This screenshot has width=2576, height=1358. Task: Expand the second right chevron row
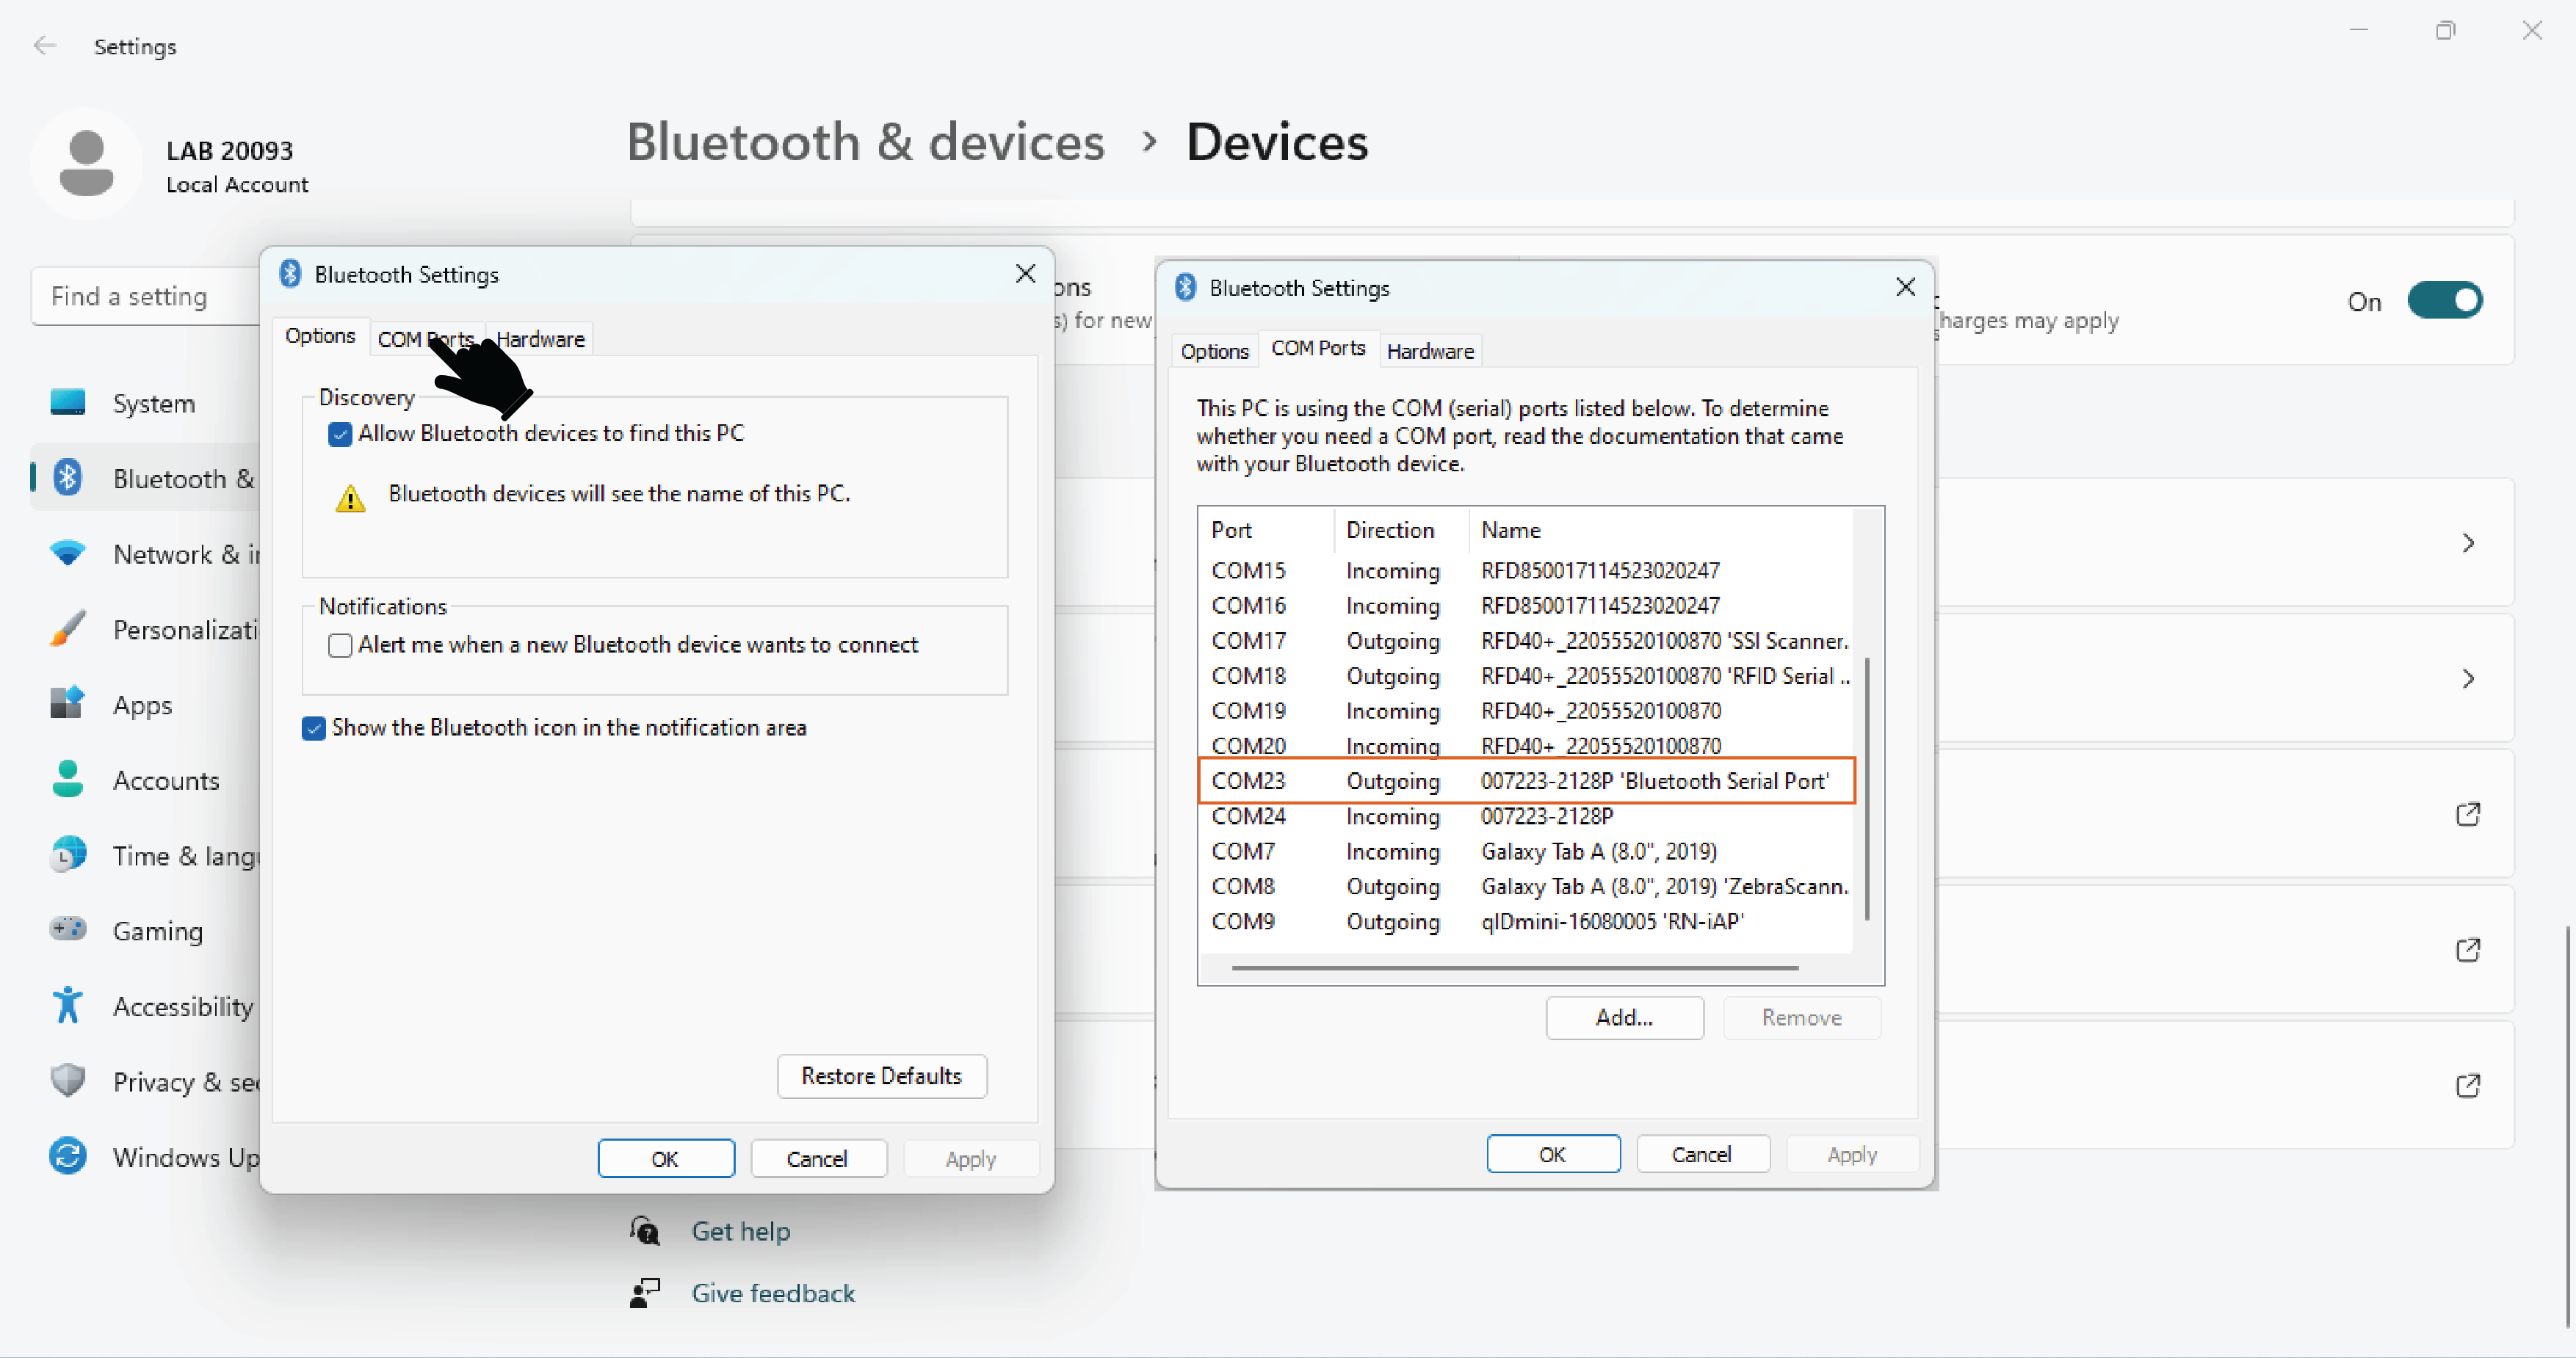[2468, 679]
